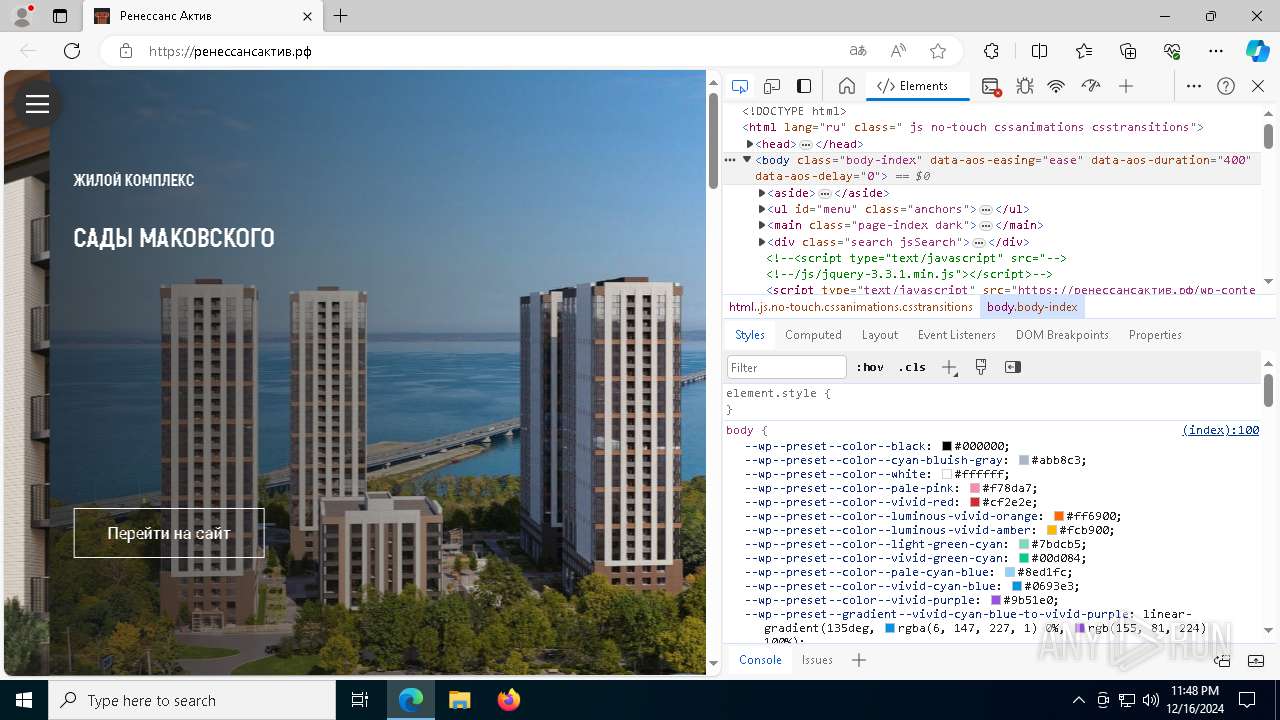Open translate icon in address bar
This screenshot has height=720, width=1280.
(x=858, y=51)
